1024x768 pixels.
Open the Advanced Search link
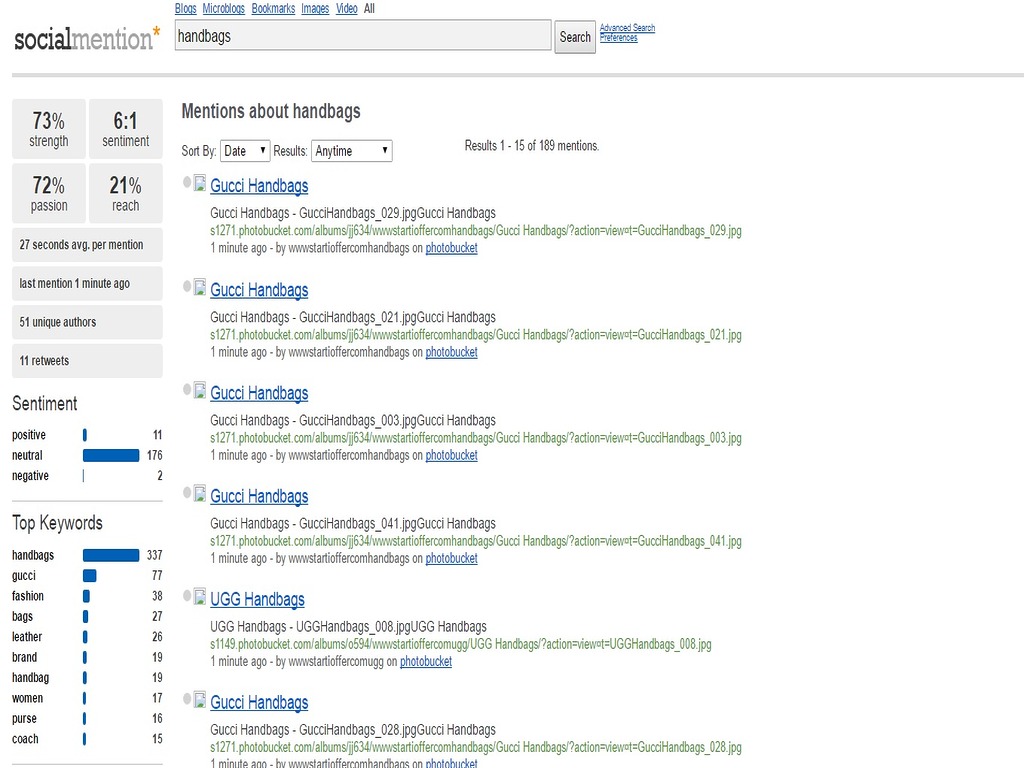tap(627, 28)
